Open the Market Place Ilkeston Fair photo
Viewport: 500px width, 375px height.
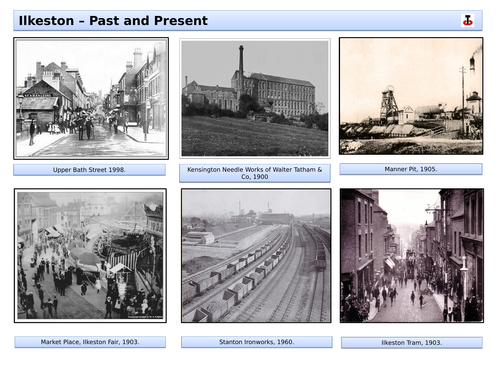click(90, 256)
